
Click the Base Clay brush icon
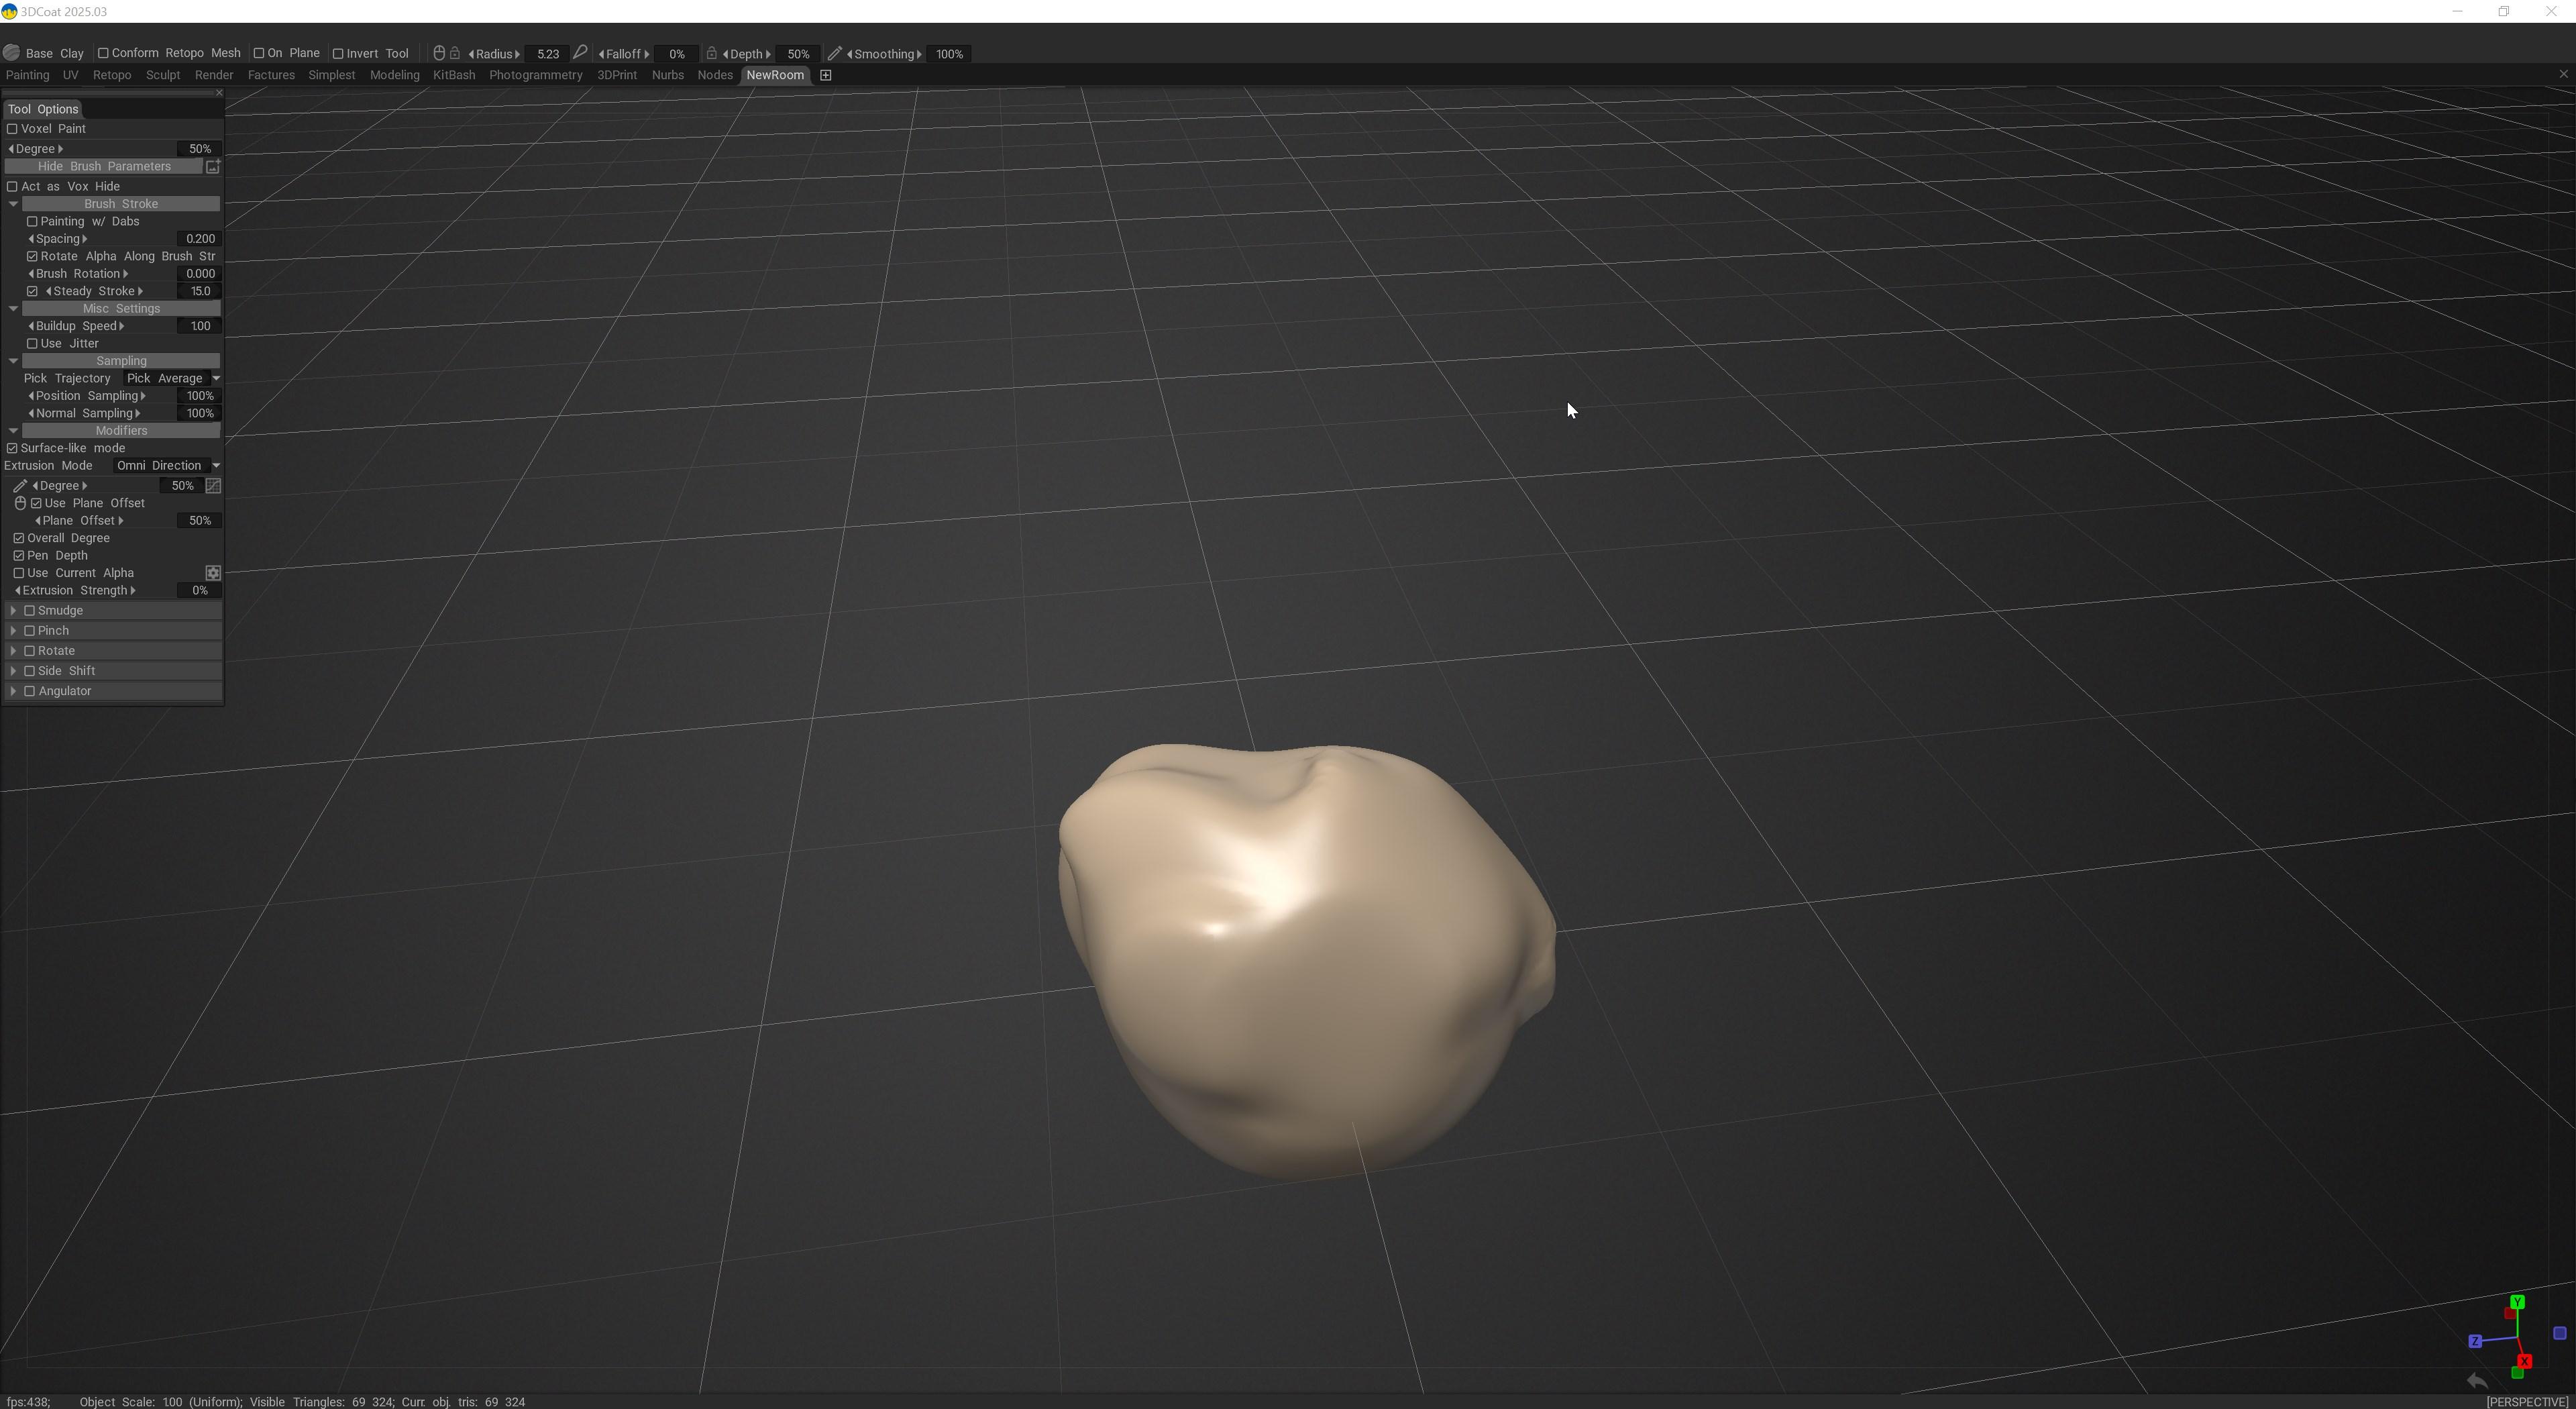coord(12,53)
